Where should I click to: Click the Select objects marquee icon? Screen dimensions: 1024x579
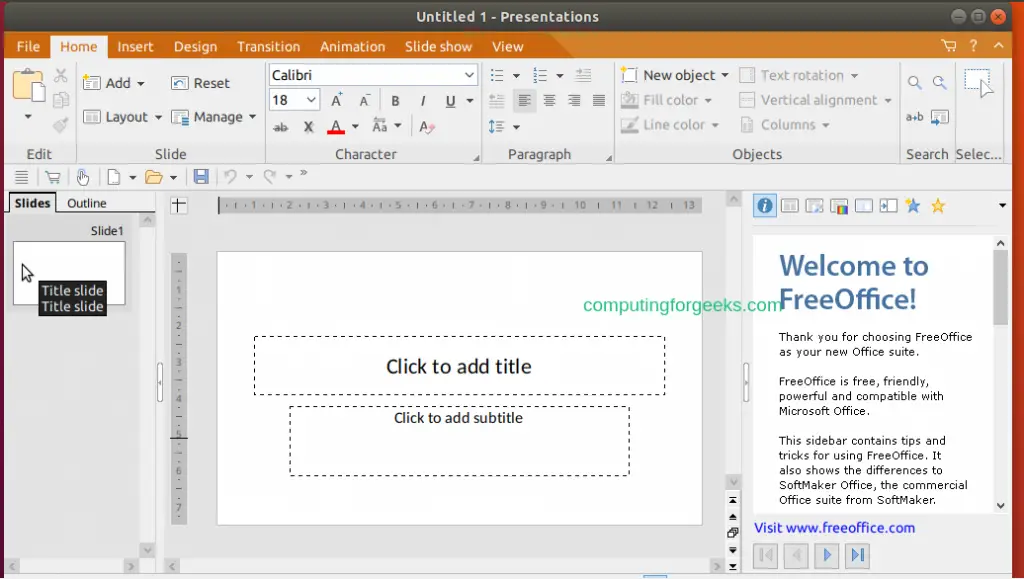coord(978,82)
